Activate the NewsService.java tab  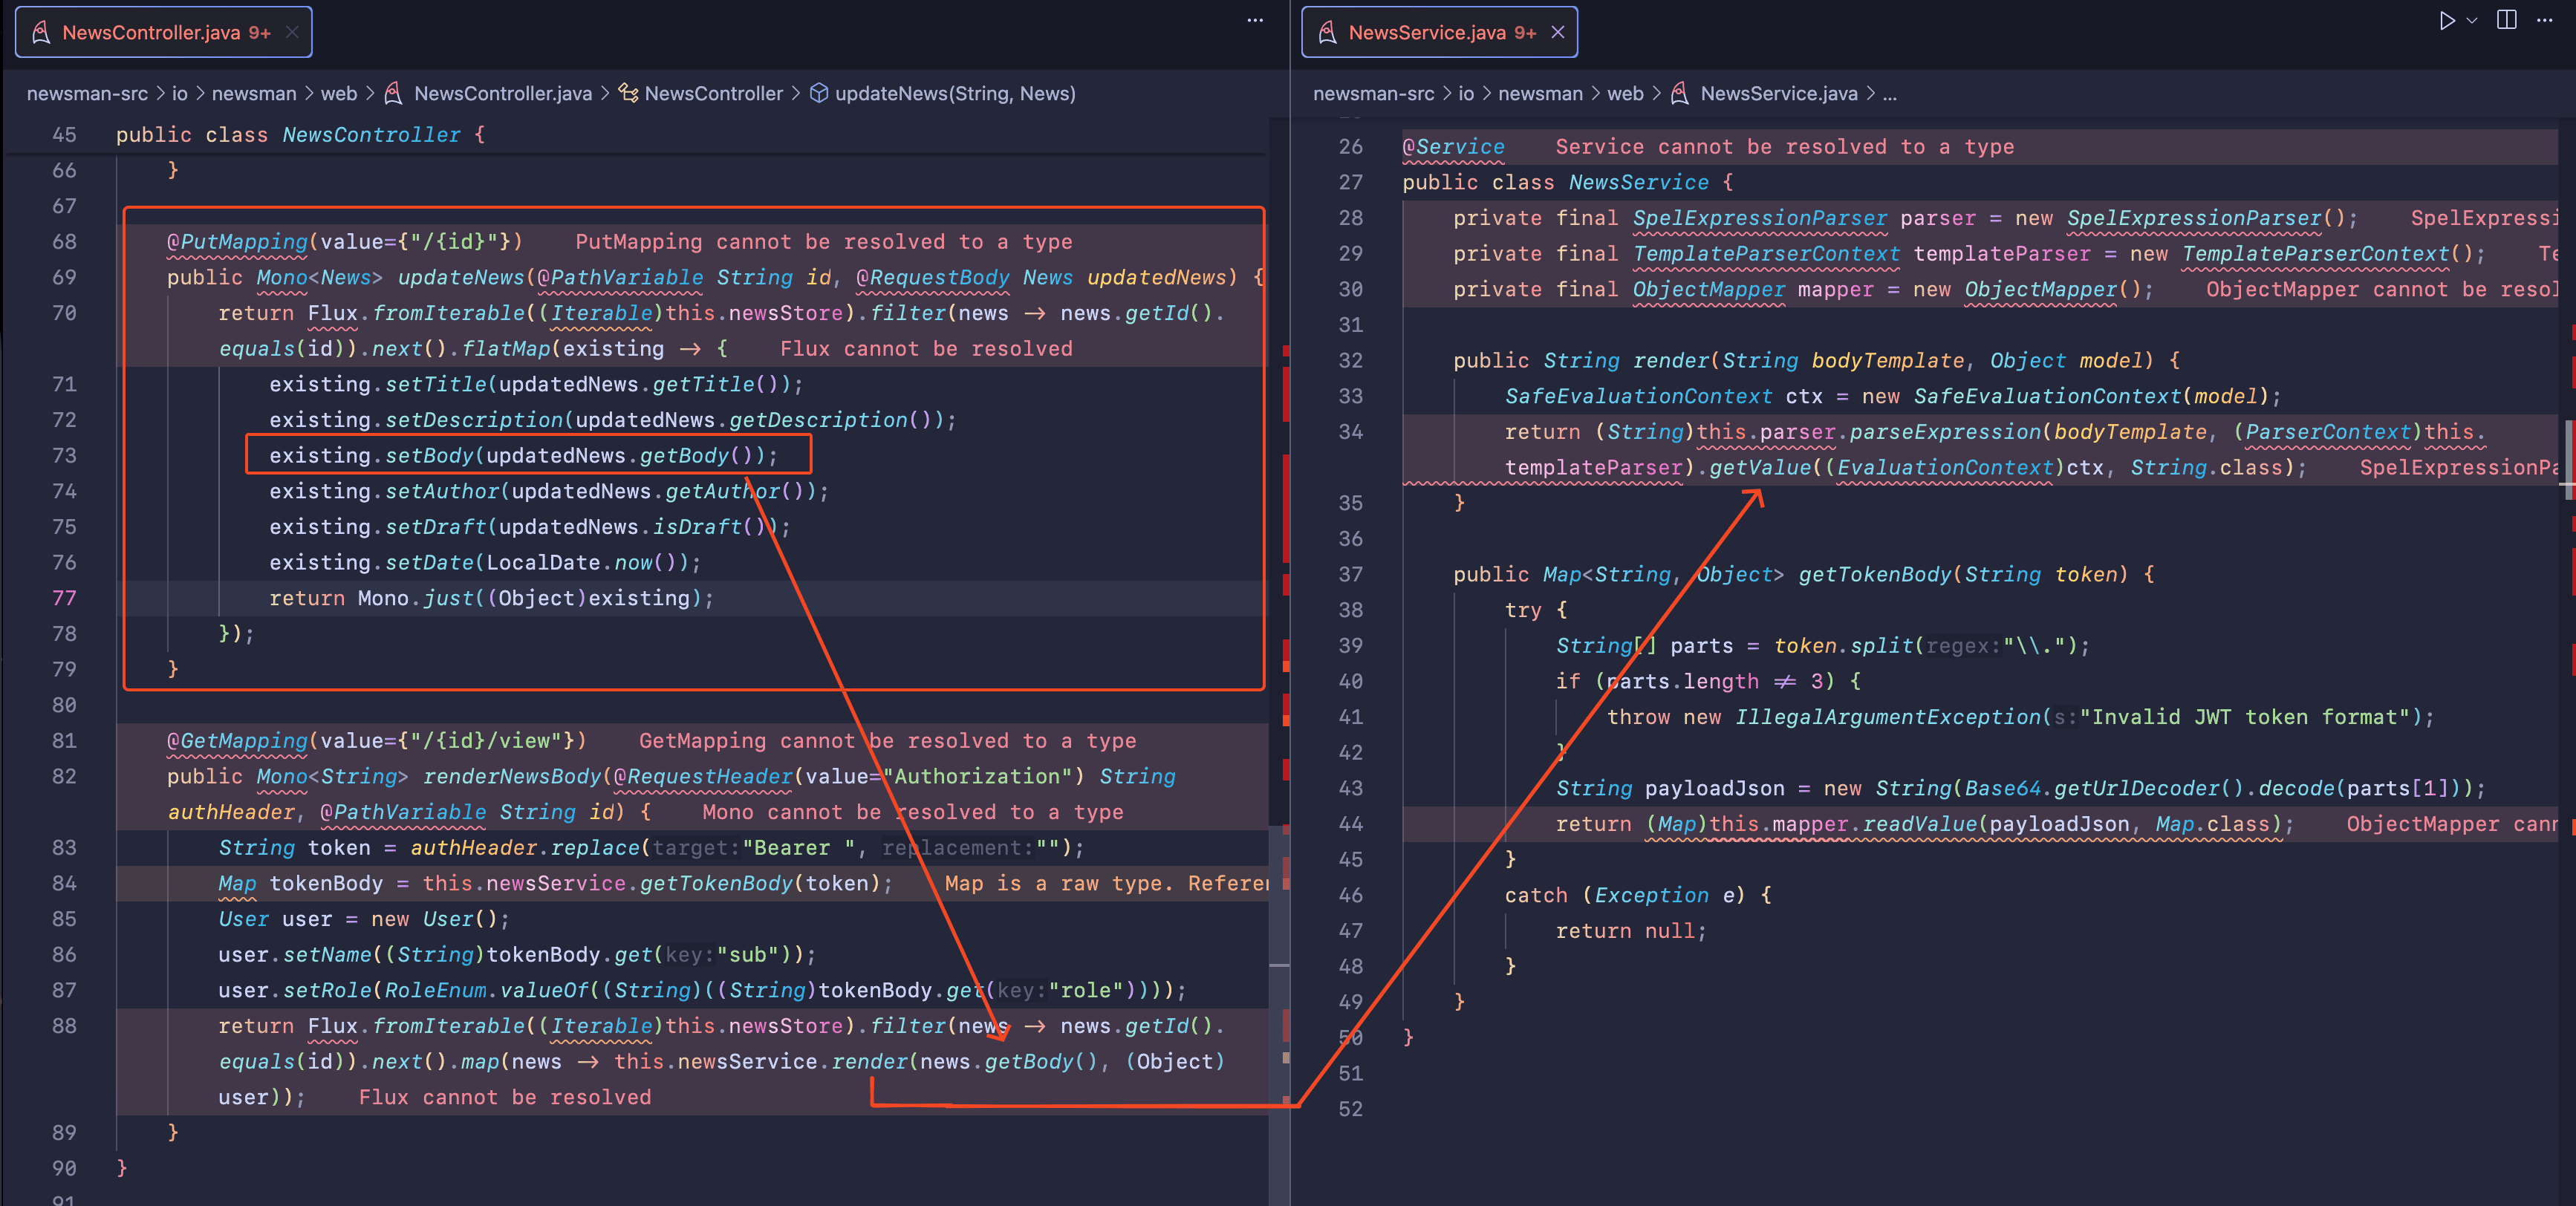(x=1426, y=32)
